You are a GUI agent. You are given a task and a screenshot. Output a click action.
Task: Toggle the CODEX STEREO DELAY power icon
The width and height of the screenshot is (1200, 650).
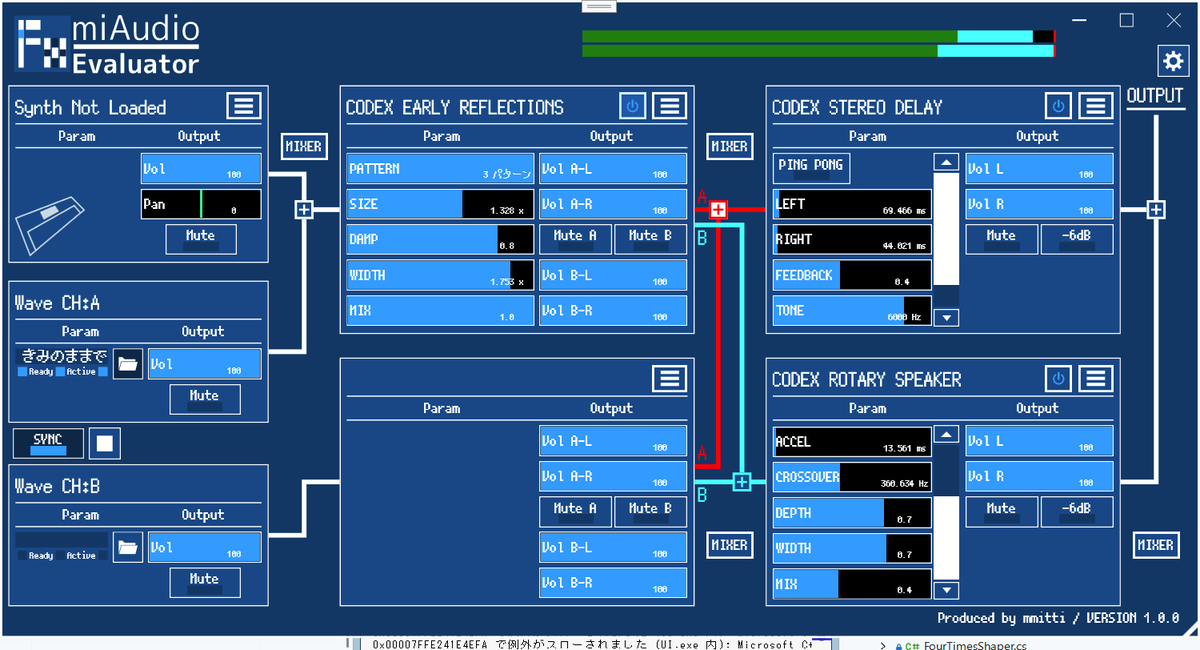point(1059,105)
